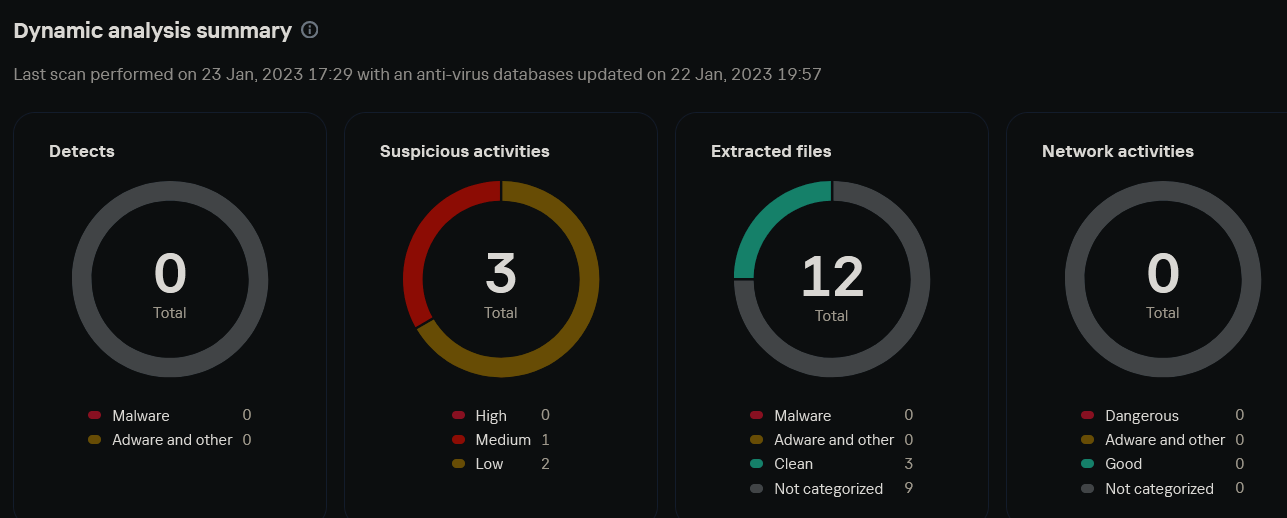Open the Extracted files card heading
This screenshot has height=518, width=1287.
click(771, 151)
